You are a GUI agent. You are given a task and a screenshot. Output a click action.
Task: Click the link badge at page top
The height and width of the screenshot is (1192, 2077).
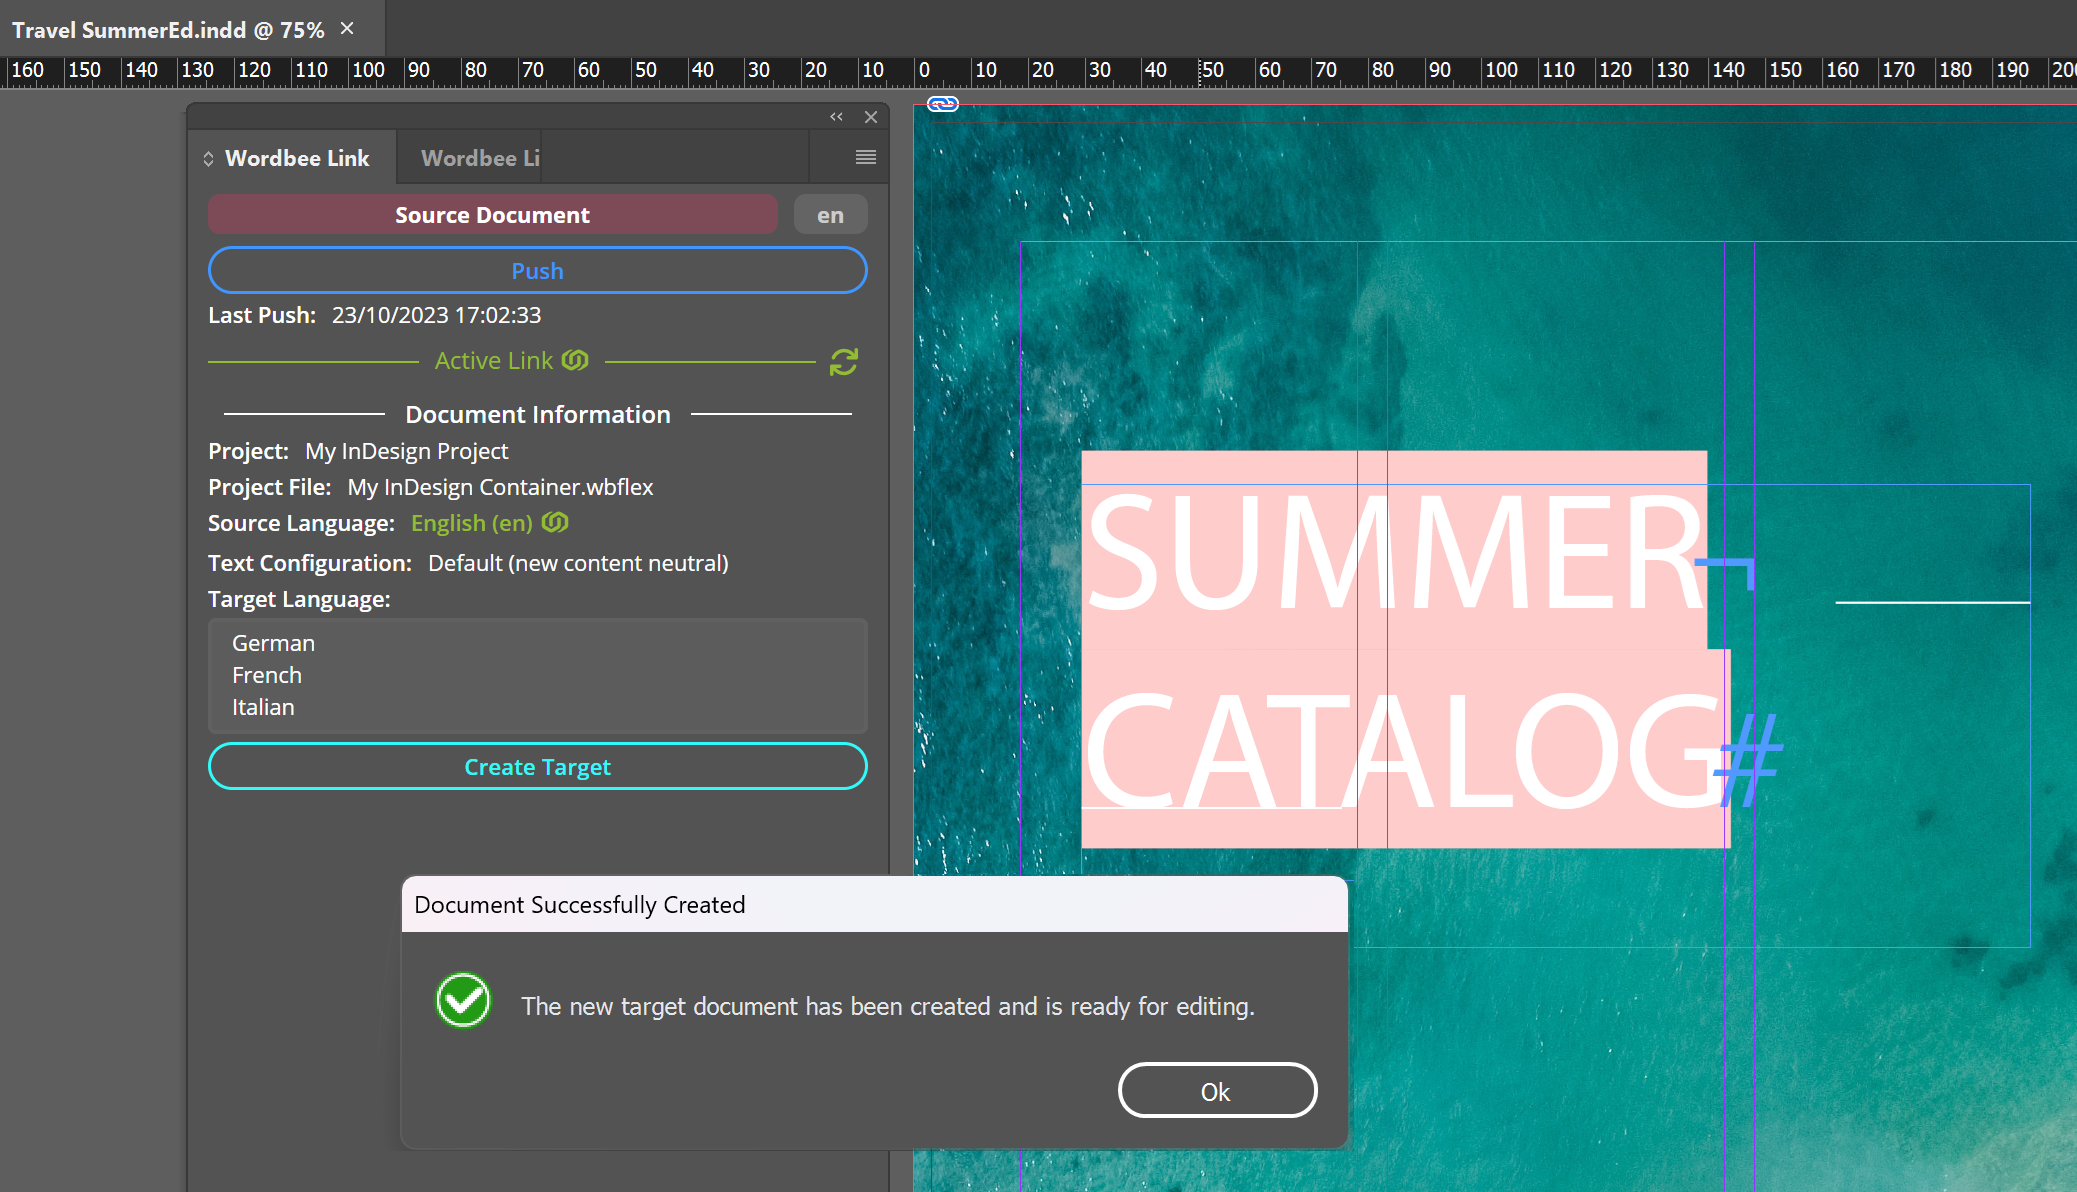pos(942,104)
